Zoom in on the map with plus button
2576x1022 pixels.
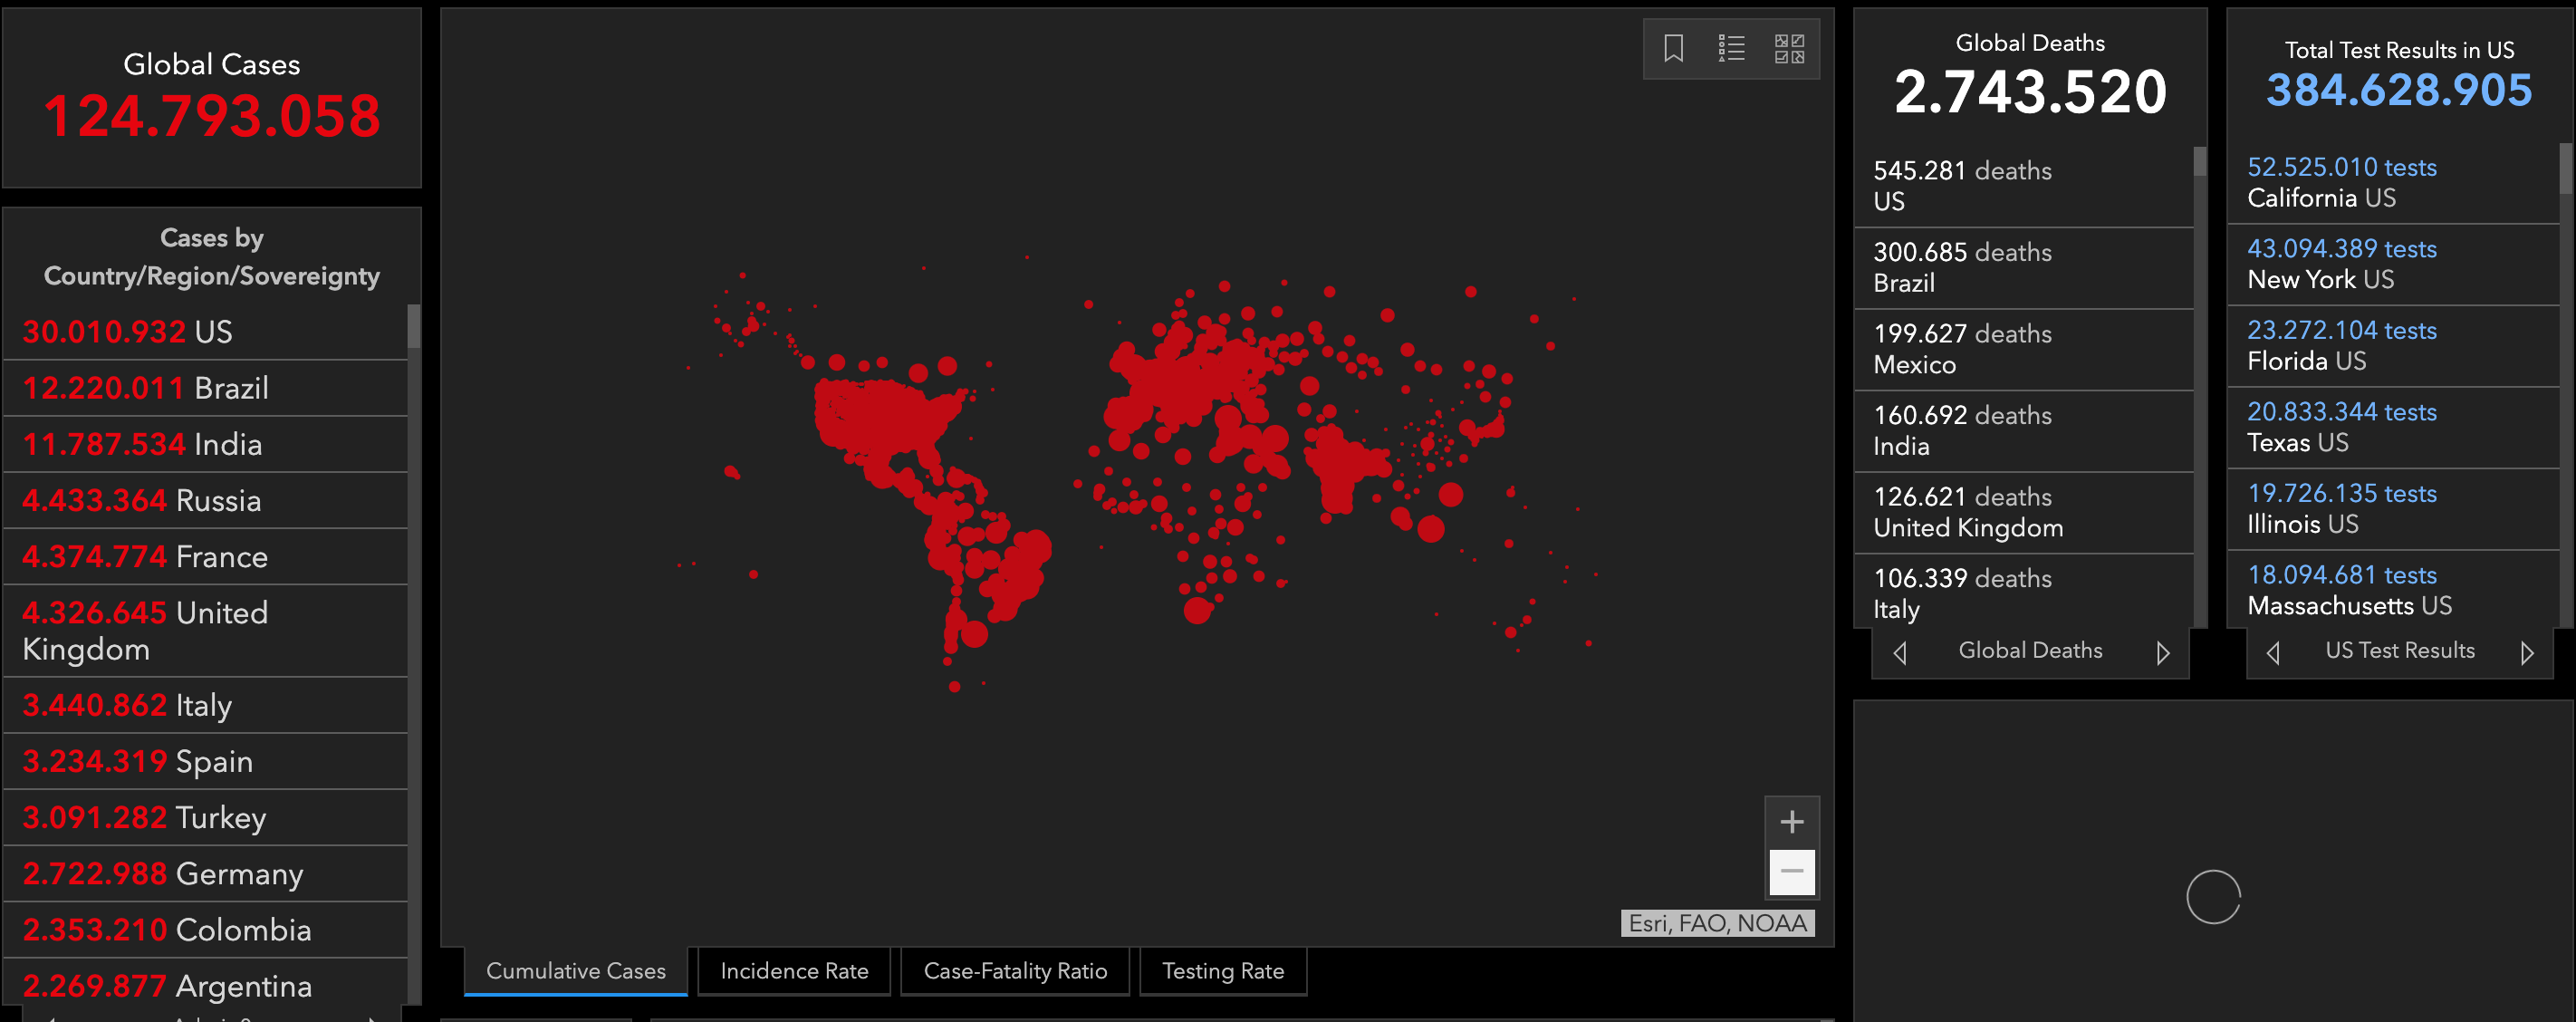[x=1791, y=822]
